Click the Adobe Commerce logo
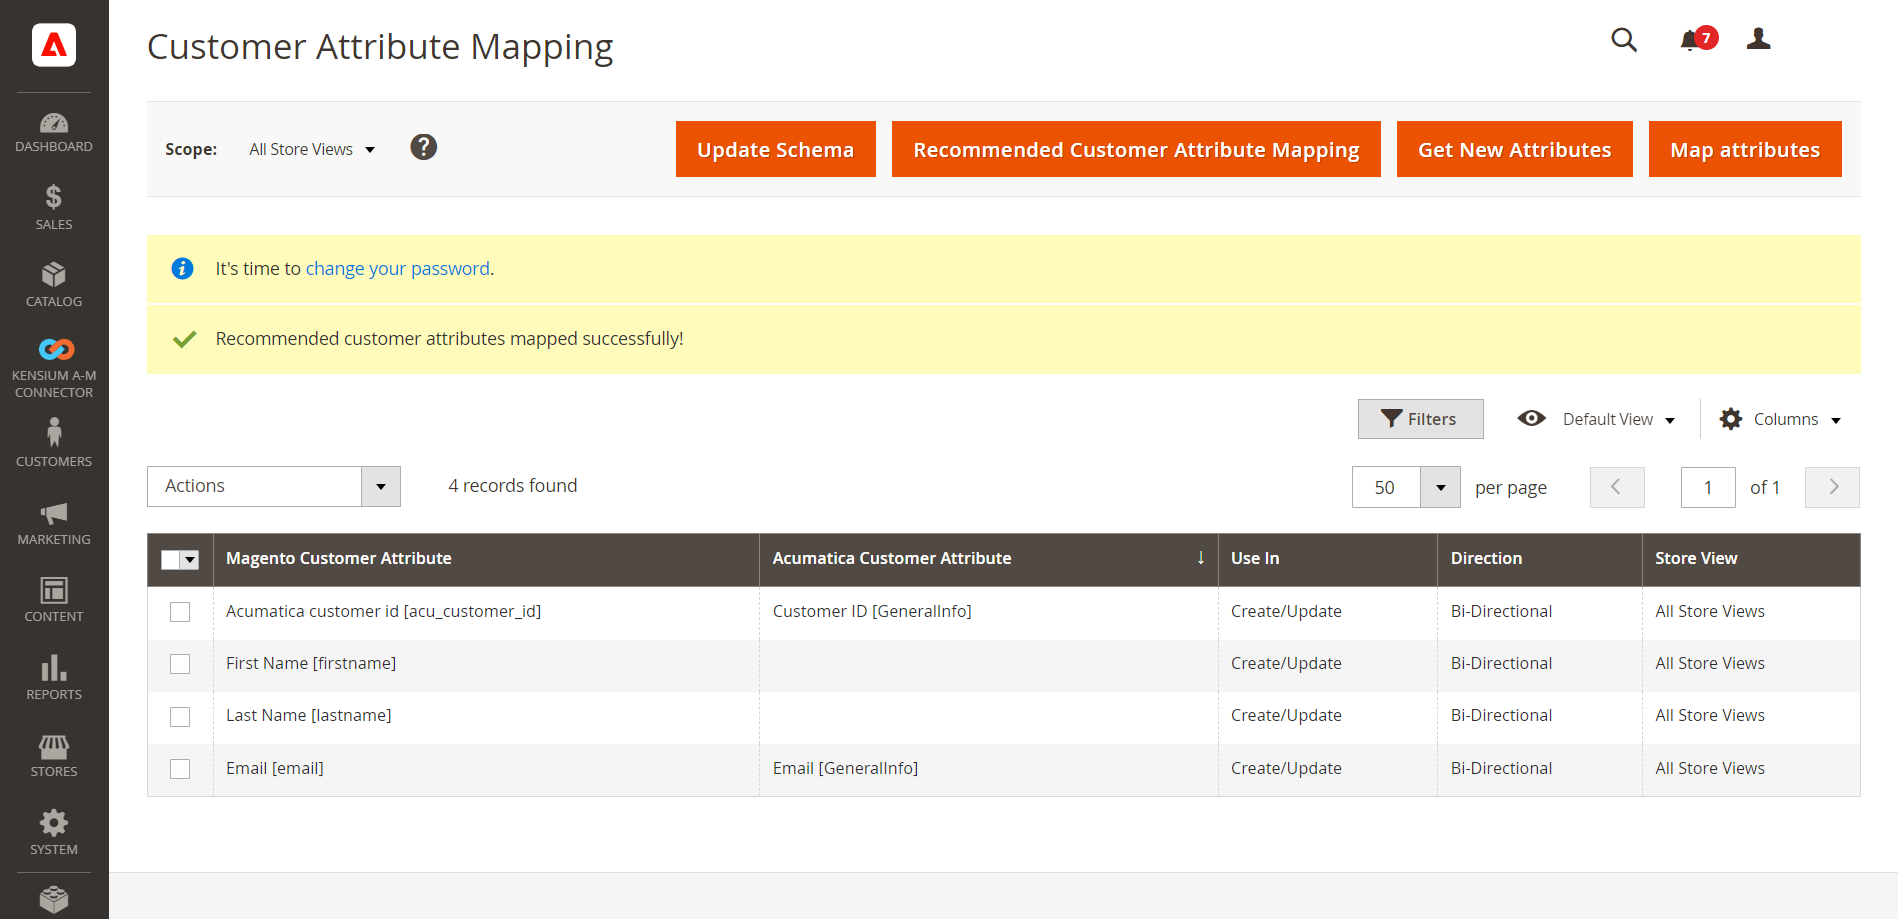This screenshot has height=919, width=1898. 54,45
